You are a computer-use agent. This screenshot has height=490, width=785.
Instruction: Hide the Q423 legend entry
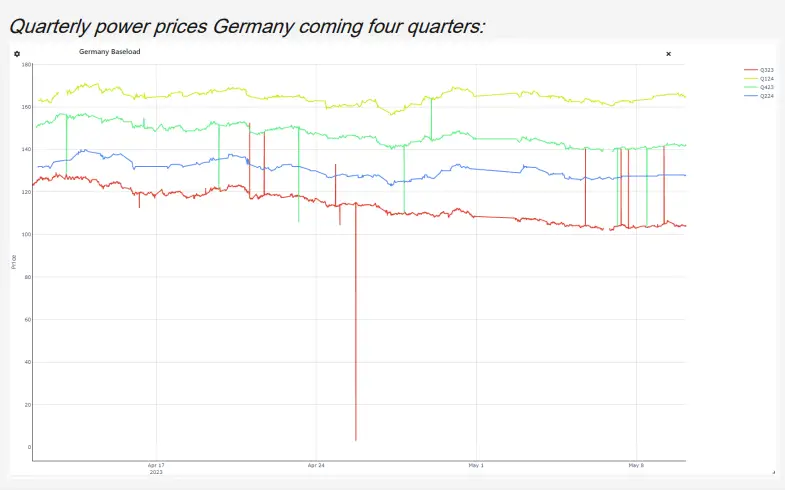pyautogui.click(x=767, y=87)
